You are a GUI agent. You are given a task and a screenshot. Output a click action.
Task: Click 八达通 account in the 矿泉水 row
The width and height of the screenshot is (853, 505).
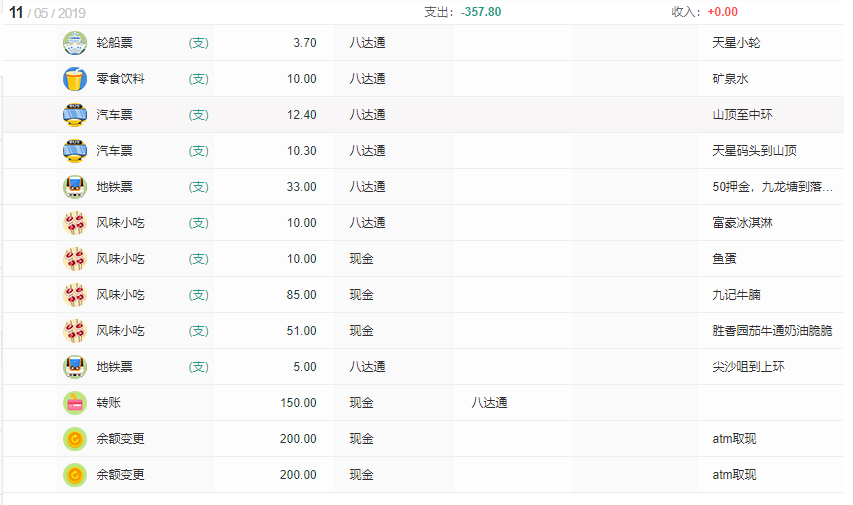coord(367,79)
